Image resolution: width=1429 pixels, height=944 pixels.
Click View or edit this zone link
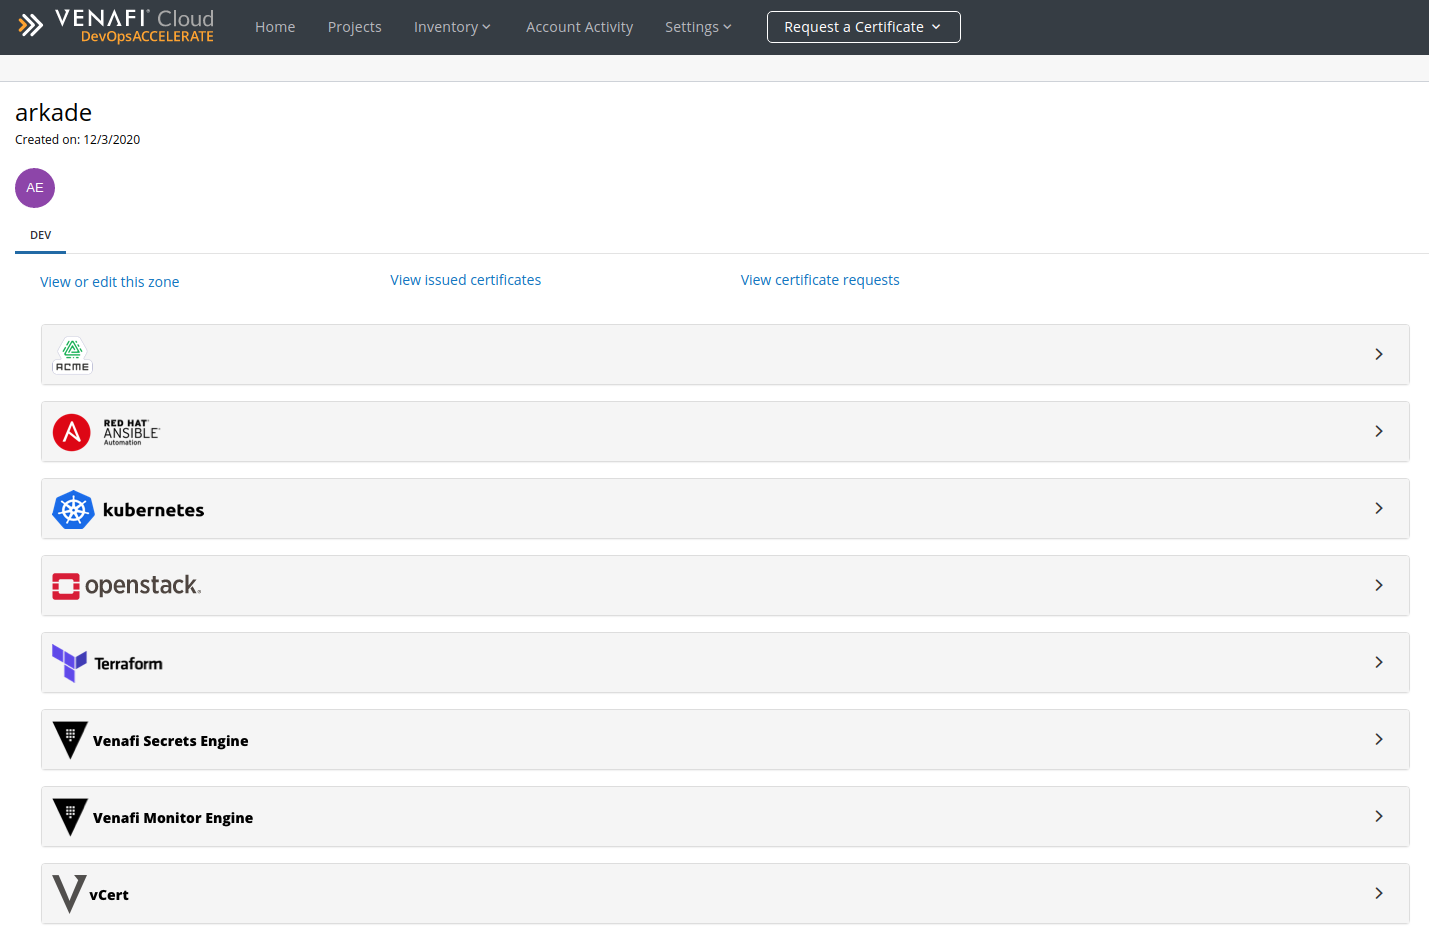point(110,282)
